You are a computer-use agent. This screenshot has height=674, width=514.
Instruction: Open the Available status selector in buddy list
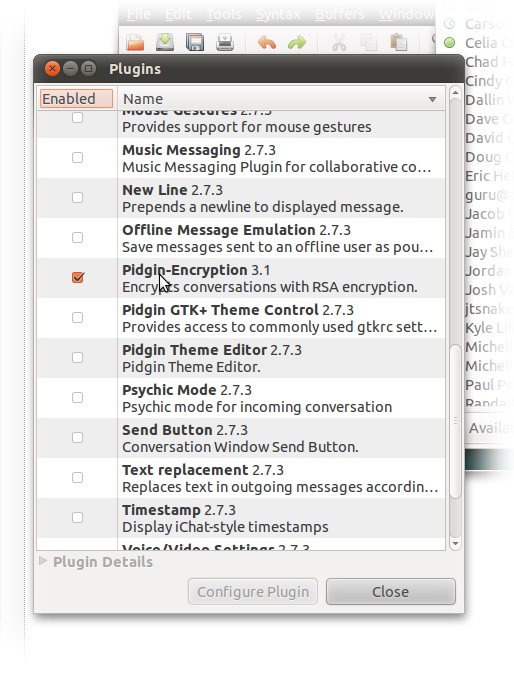point(490,428)
